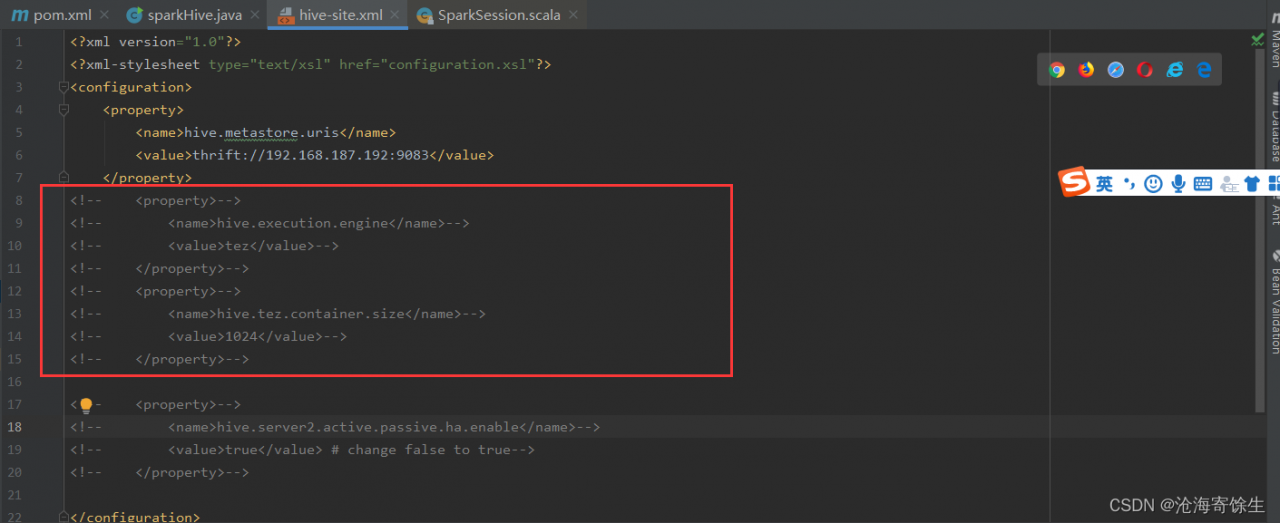Collapse the first property fold marker
The width and height of the screenshot is (1280, 523).
point(64,110)
